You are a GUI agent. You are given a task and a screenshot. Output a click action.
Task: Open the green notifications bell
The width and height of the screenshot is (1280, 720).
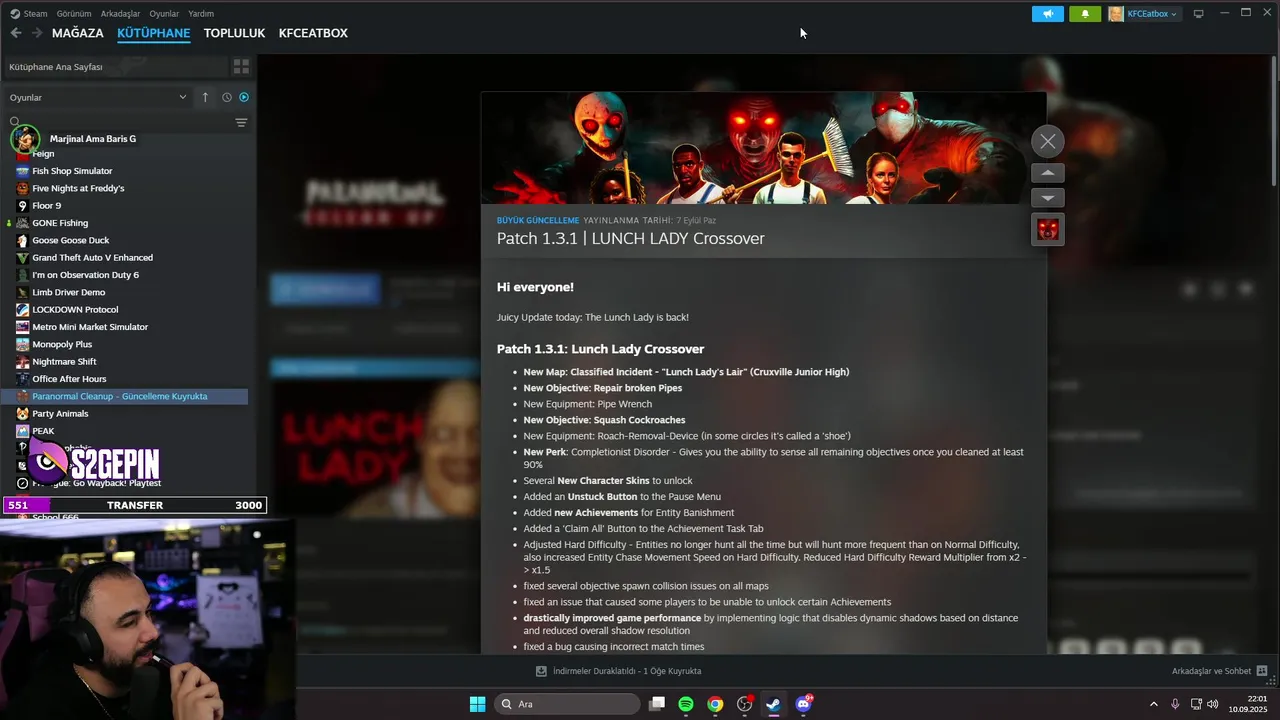[x=1085, y=14]
